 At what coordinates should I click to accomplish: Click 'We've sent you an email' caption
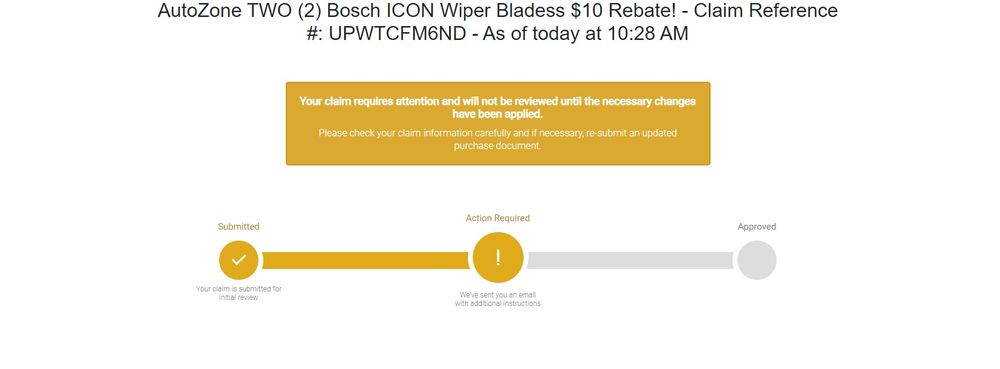point(498,295)
